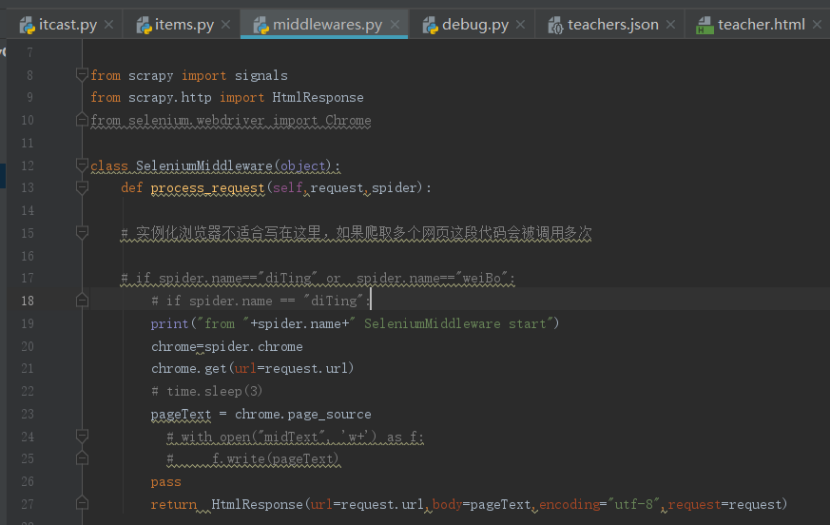Switch to the itcast.py tab
Image resolution: width=830 pixels, height=525 pixels.
point(67,24)
